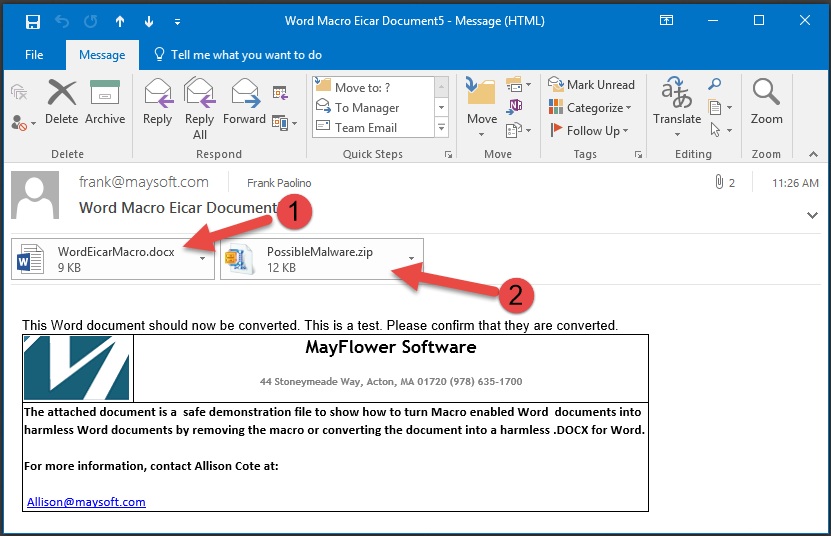Go to the next item using down arrow
The height and width of the screenshot is (536, 831).
(149, 21)
